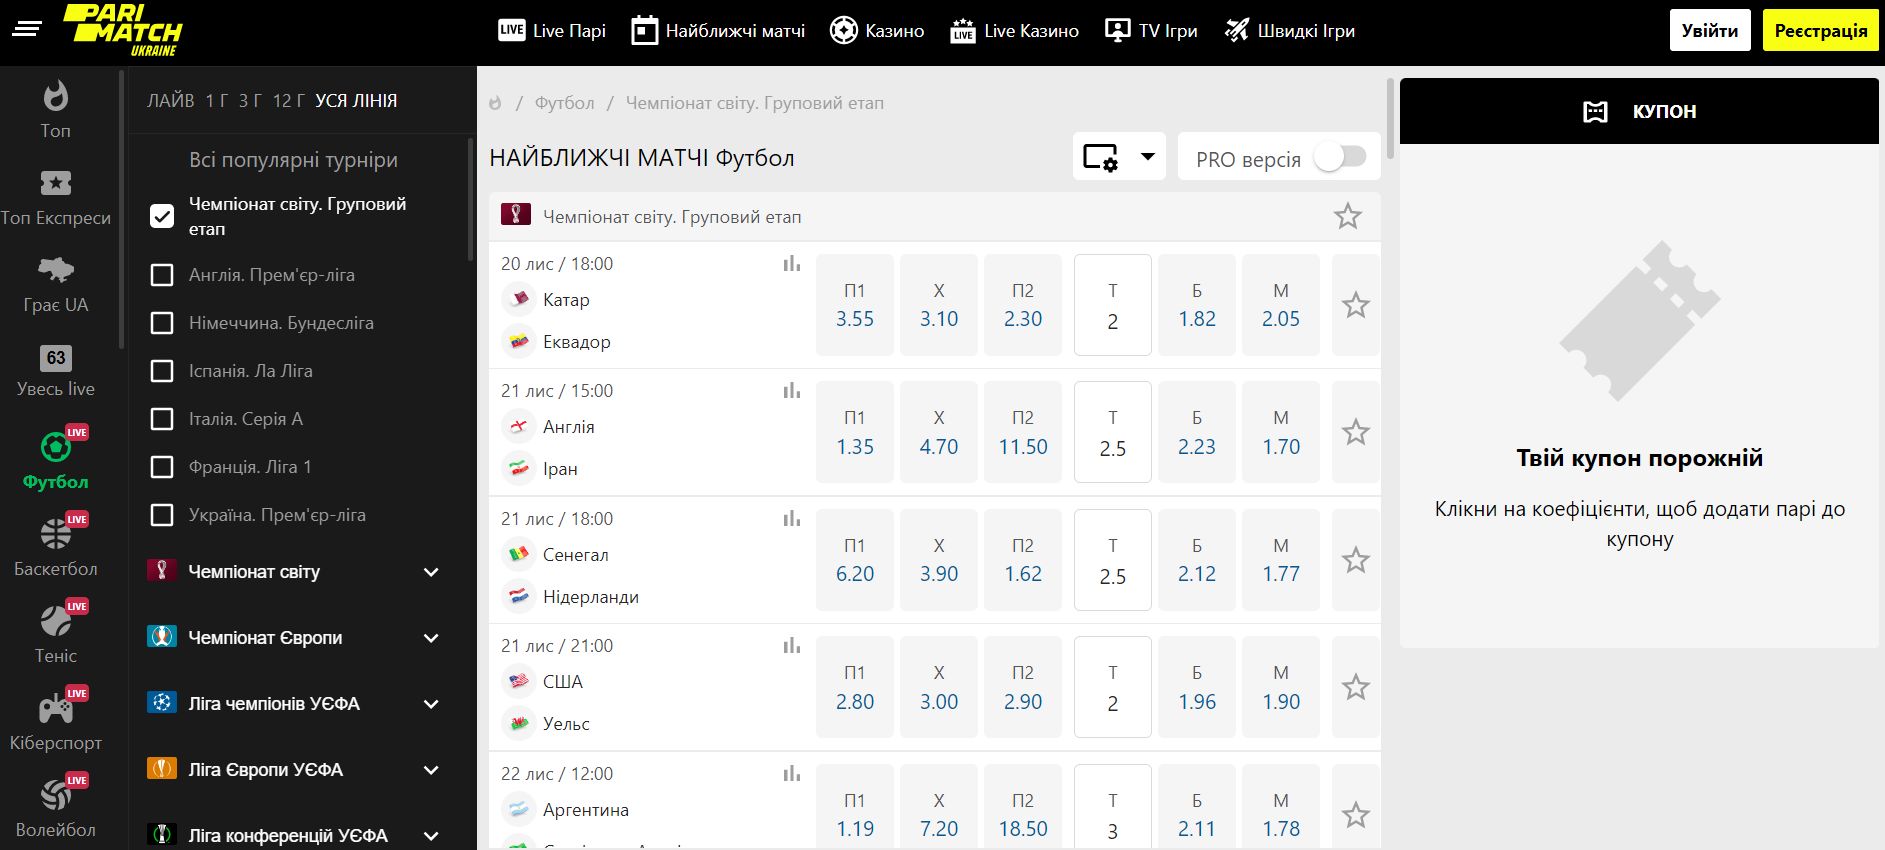1885x850 pixels.
Task: Open statistics chart icon for Катар match
Action: (792, 264)
